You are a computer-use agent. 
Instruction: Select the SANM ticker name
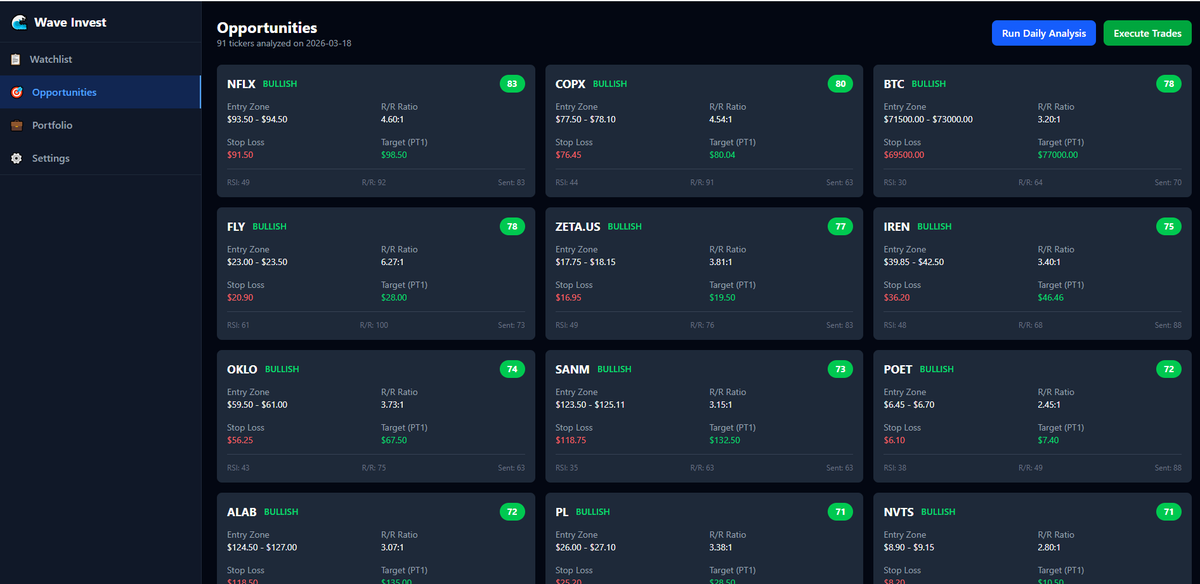click(573, 369)
